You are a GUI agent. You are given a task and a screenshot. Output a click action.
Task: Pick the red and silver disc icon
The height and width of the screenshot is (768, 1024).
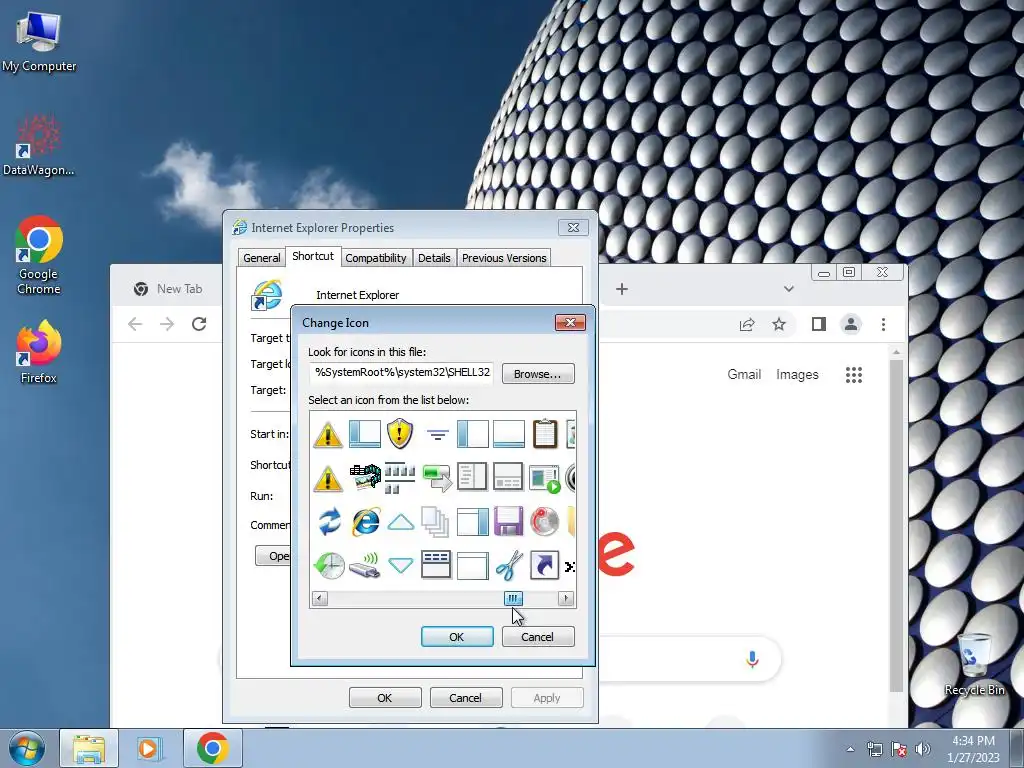click(545, 522)
